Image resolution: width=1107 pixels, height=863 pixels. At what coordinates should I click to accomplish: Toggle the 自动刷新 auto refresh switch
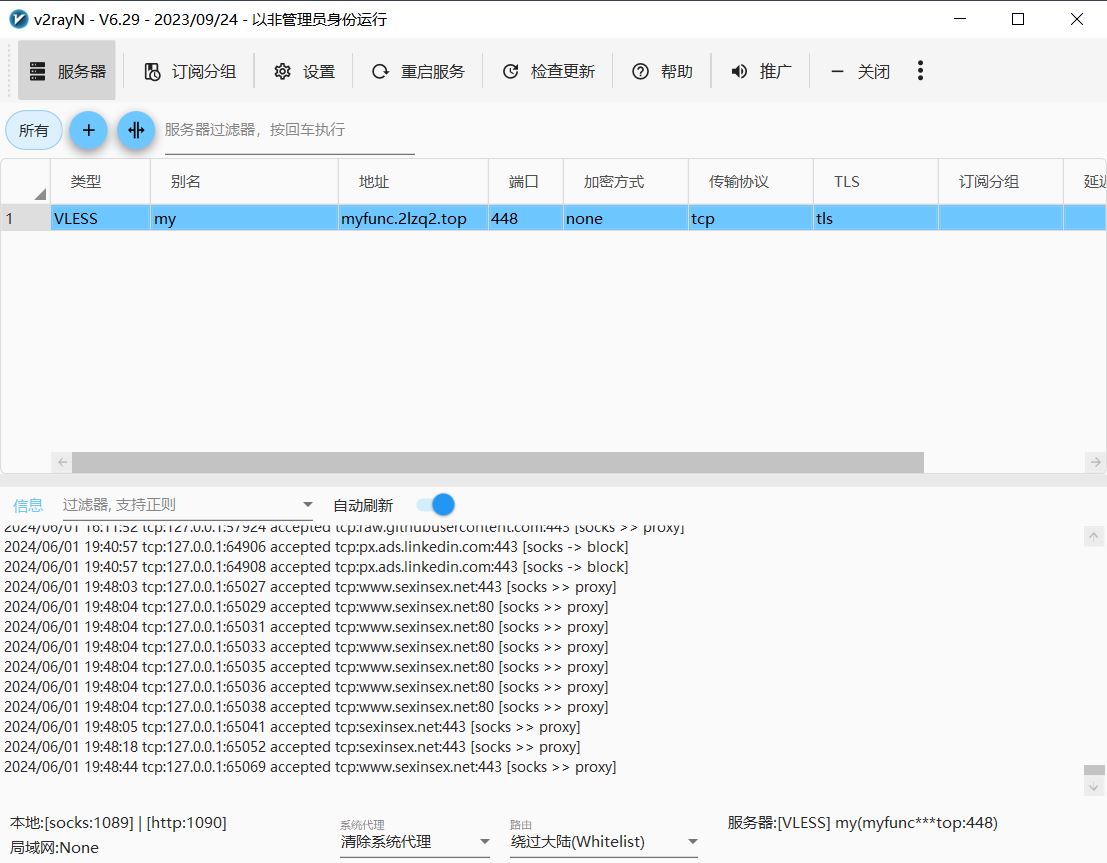pos(436,504)
